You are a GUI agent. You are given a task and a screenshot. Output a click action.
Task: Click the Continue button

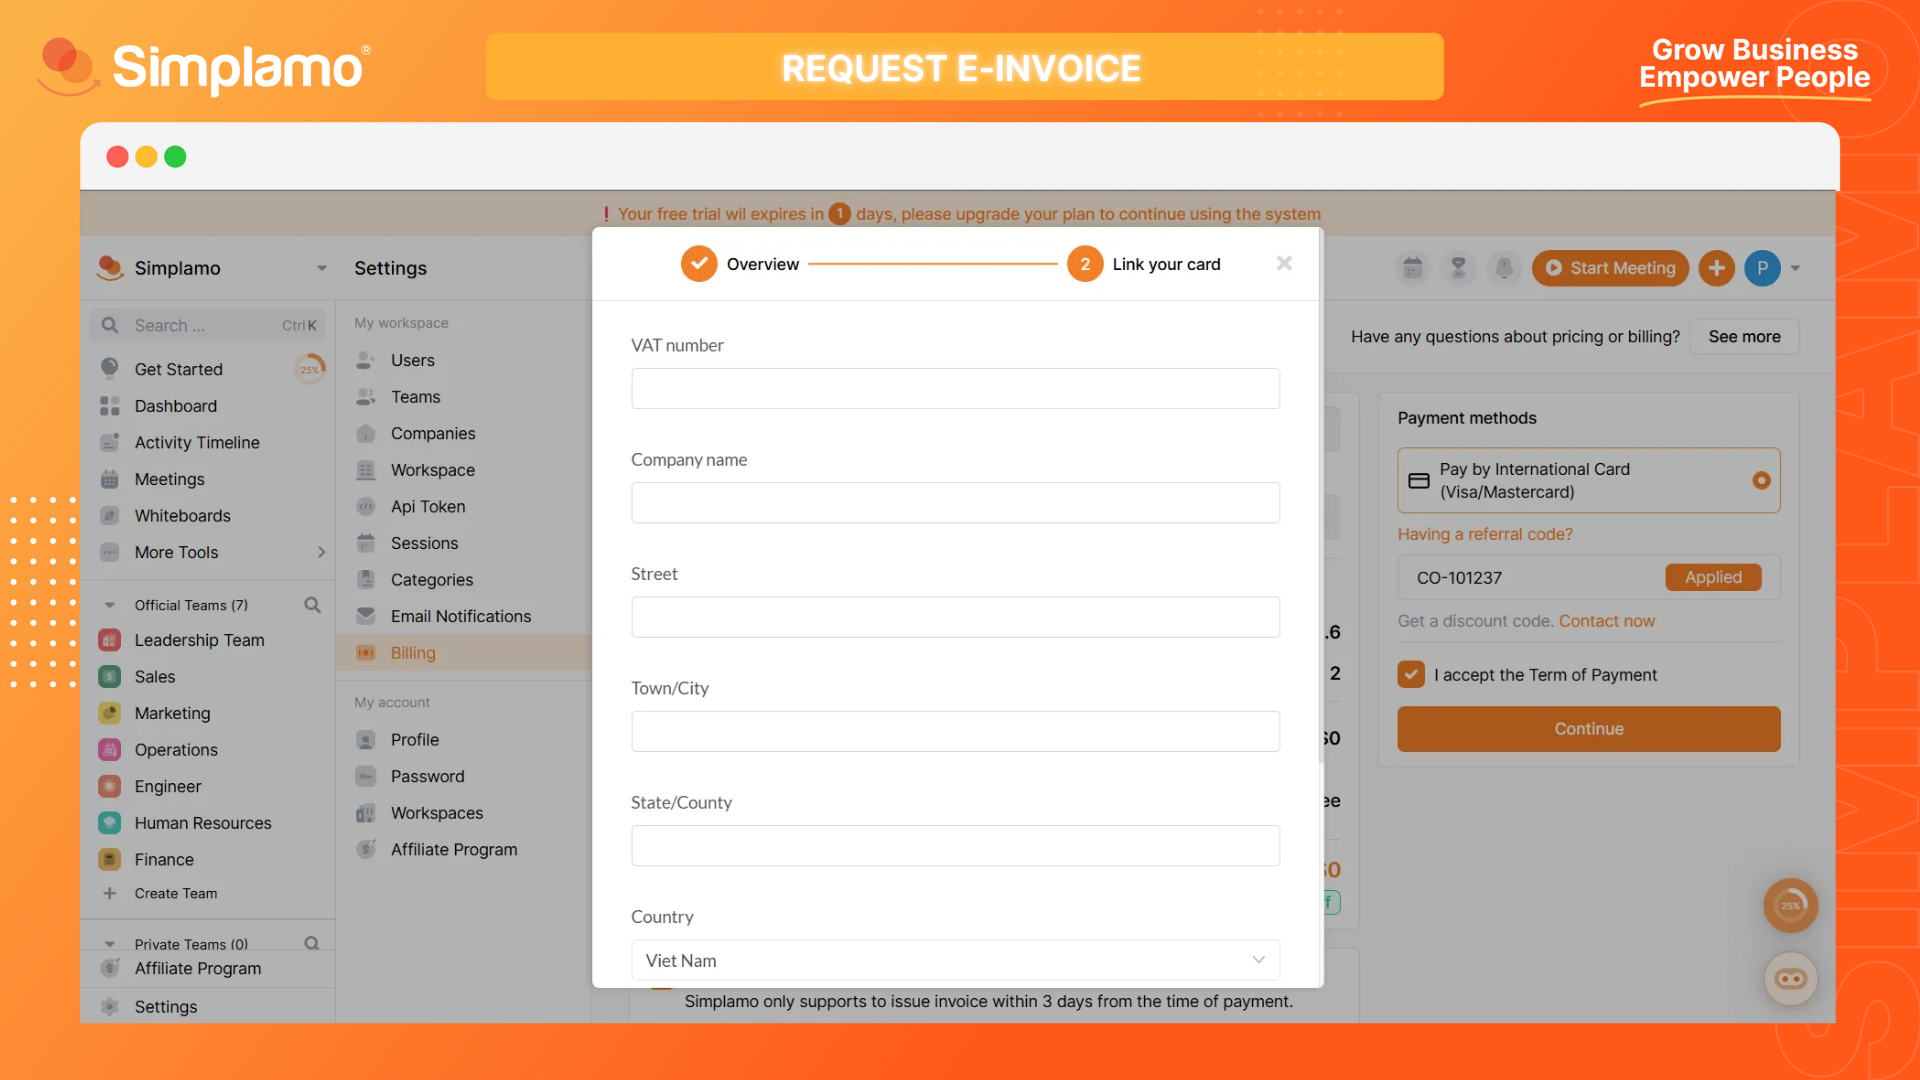tap(1588, 729)
